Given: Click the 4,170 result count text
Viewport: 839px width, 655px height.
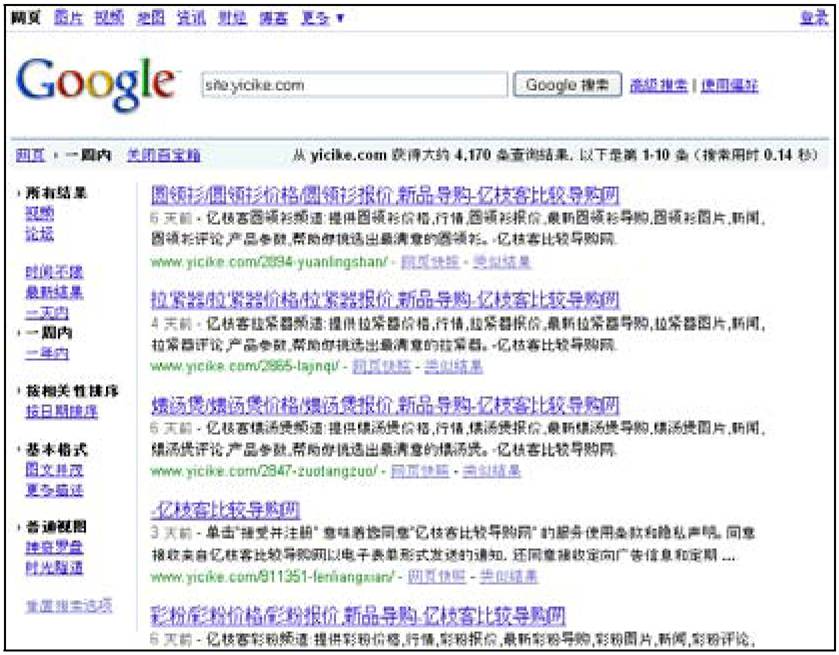Looking at the screenshot, I should pos(472,155).
